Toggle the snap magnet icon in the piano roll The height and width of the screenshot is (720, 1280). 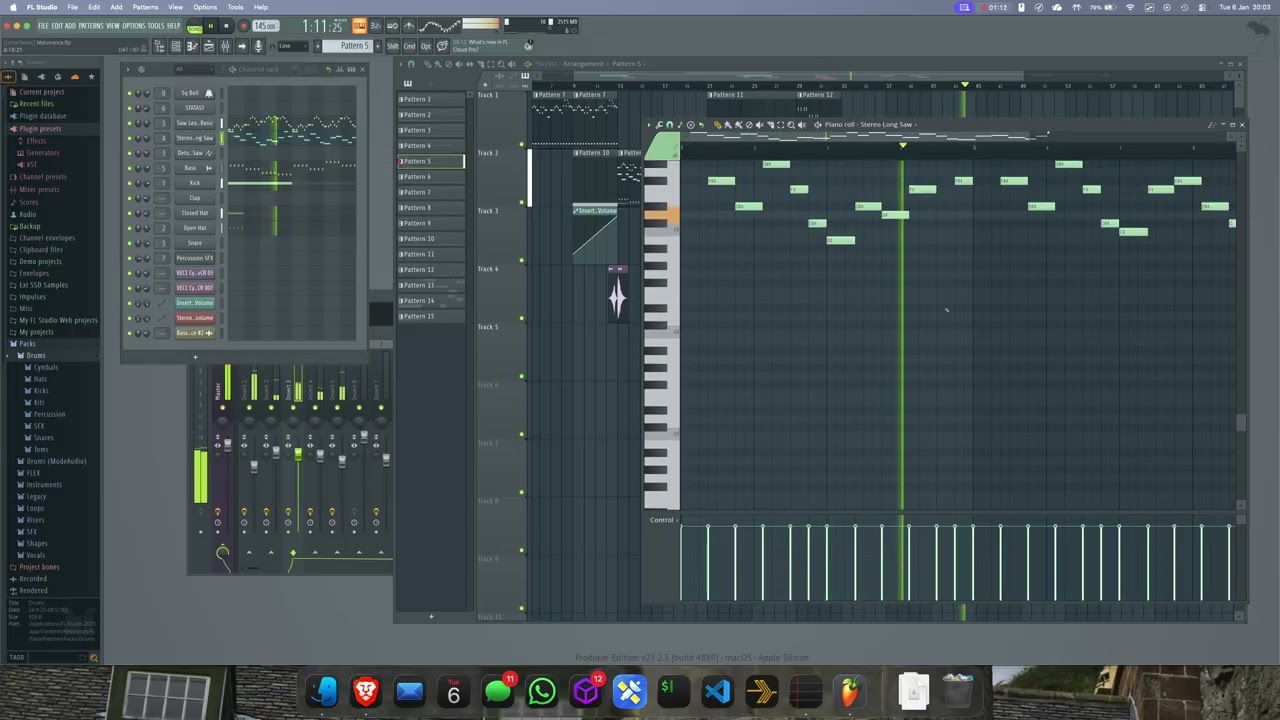click(x=669, y=125)
